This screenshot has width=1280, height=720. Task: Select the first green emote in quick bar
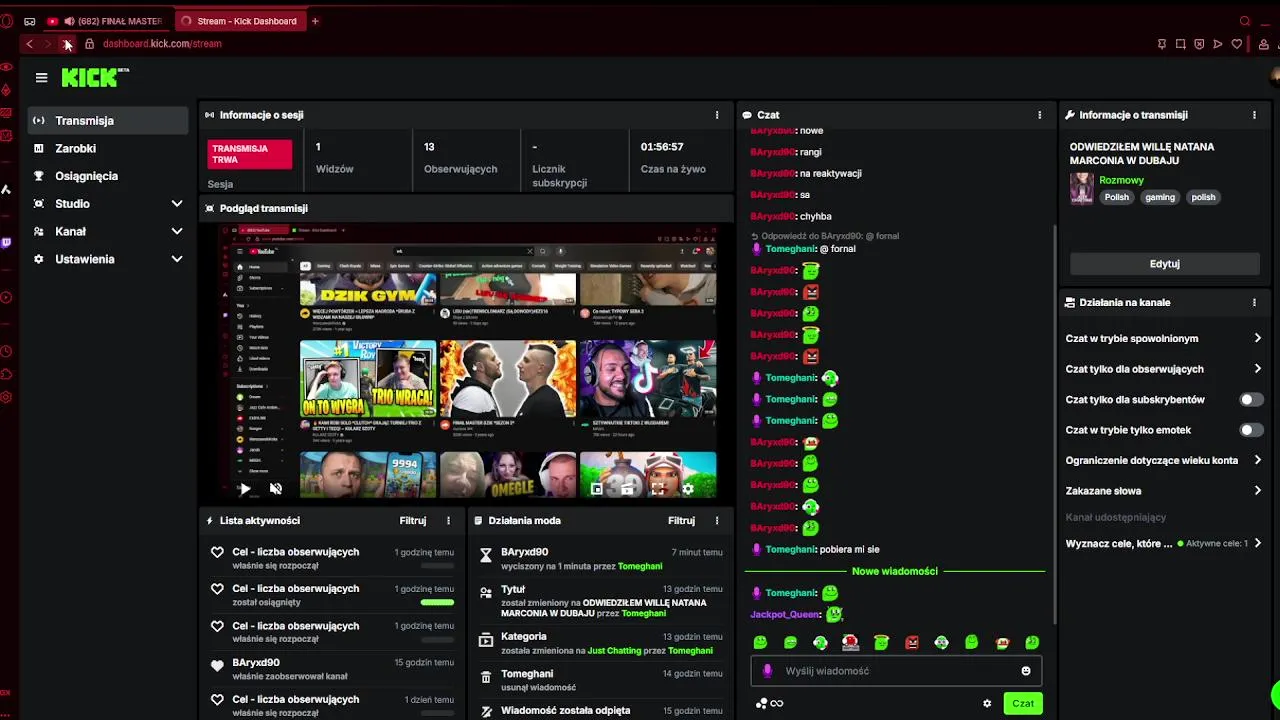(760, 642)
